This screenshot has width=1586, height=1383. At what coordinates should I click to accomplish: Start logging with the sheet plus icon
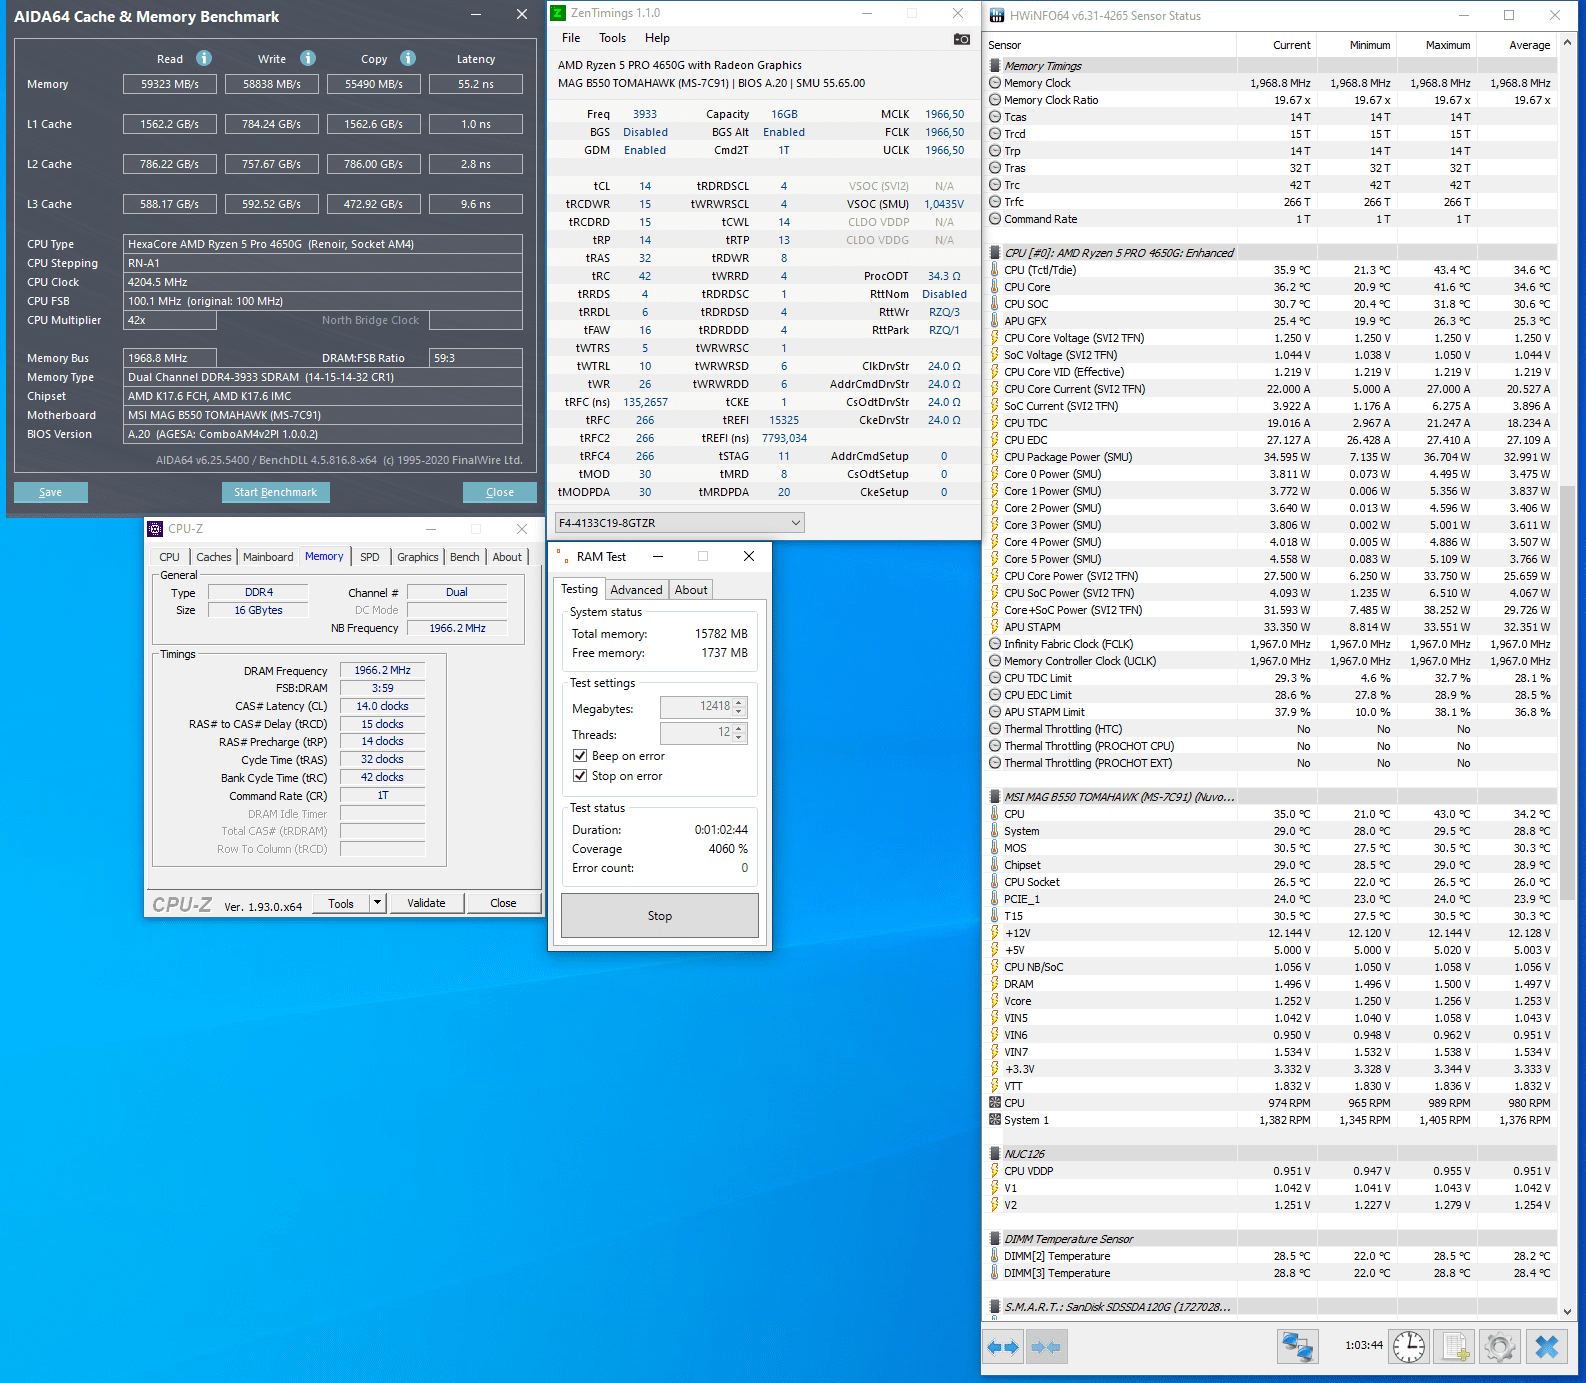pyautogui.click(x=1455, y=1347)
